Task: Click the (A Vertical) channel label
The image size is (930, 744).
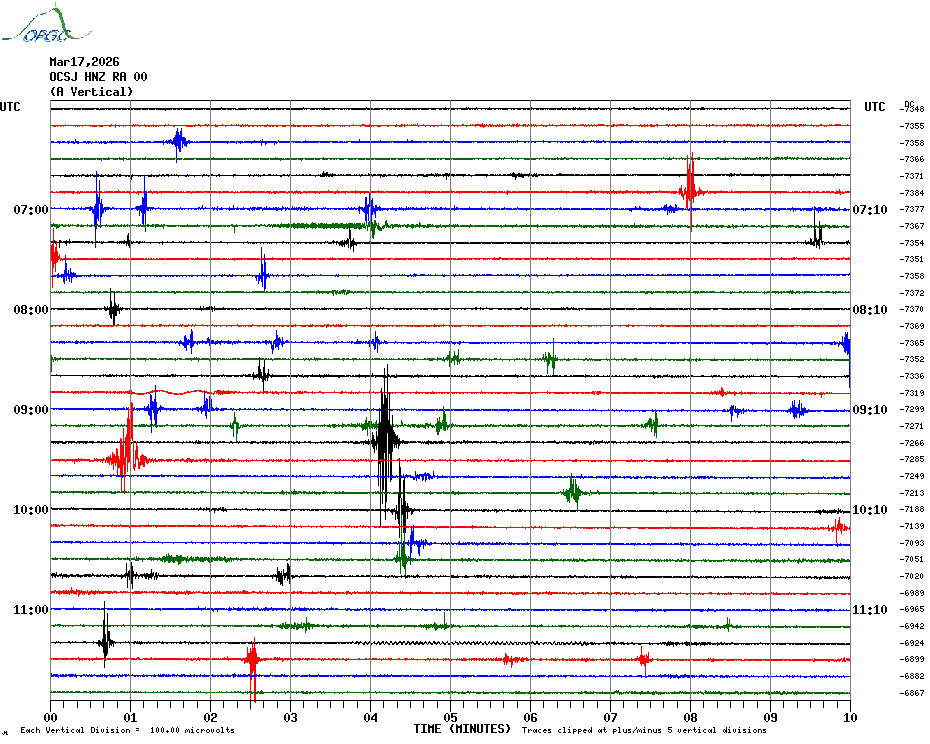Action: pos(91,92)
